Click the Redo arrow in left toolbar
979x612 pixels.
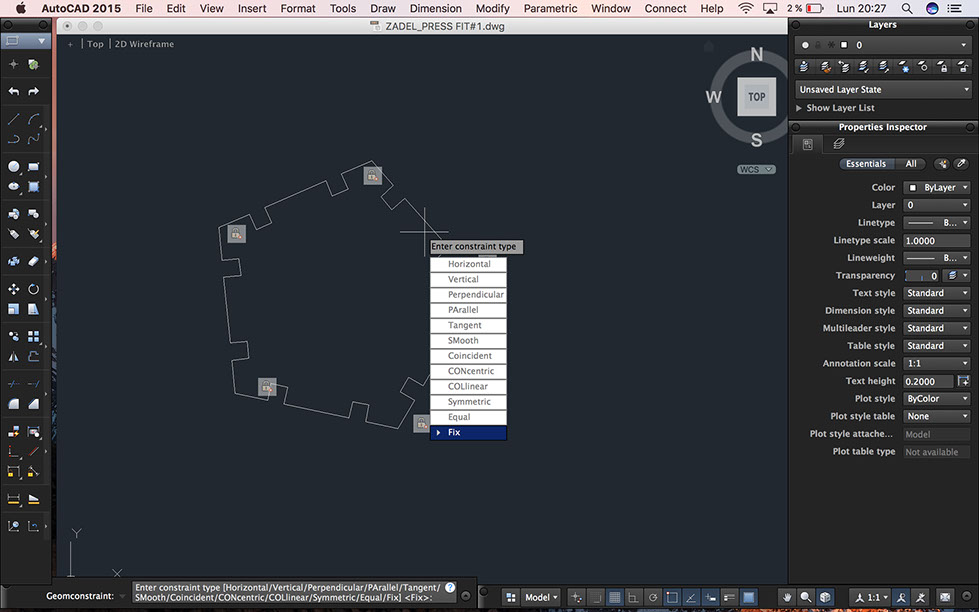[x=33, y=91]
